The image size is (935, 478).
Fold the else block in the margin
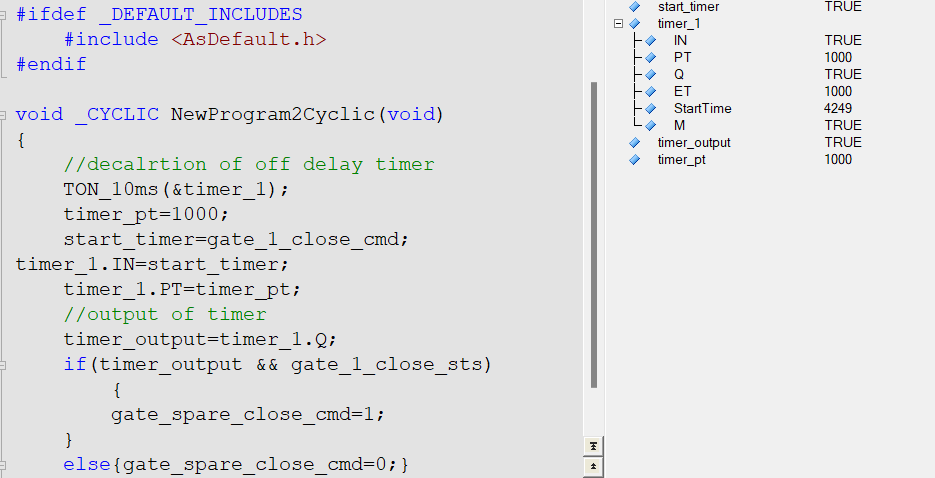tap(3, 465)
